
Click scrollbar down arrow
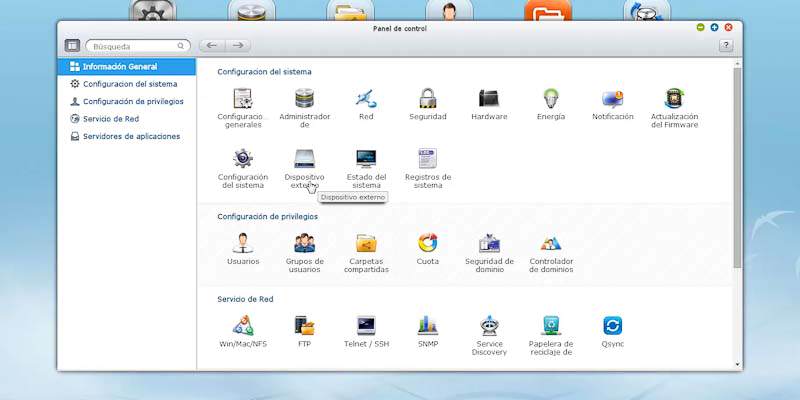tap(737, 364)
